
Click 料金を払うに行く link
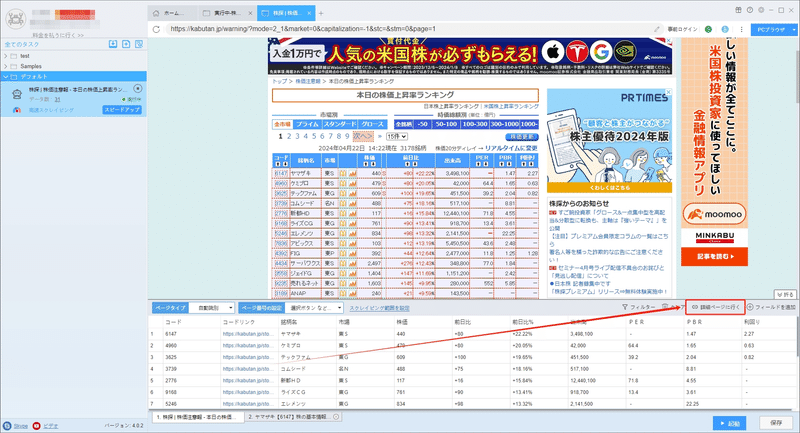pyautogui.click(x=58, y=35)
